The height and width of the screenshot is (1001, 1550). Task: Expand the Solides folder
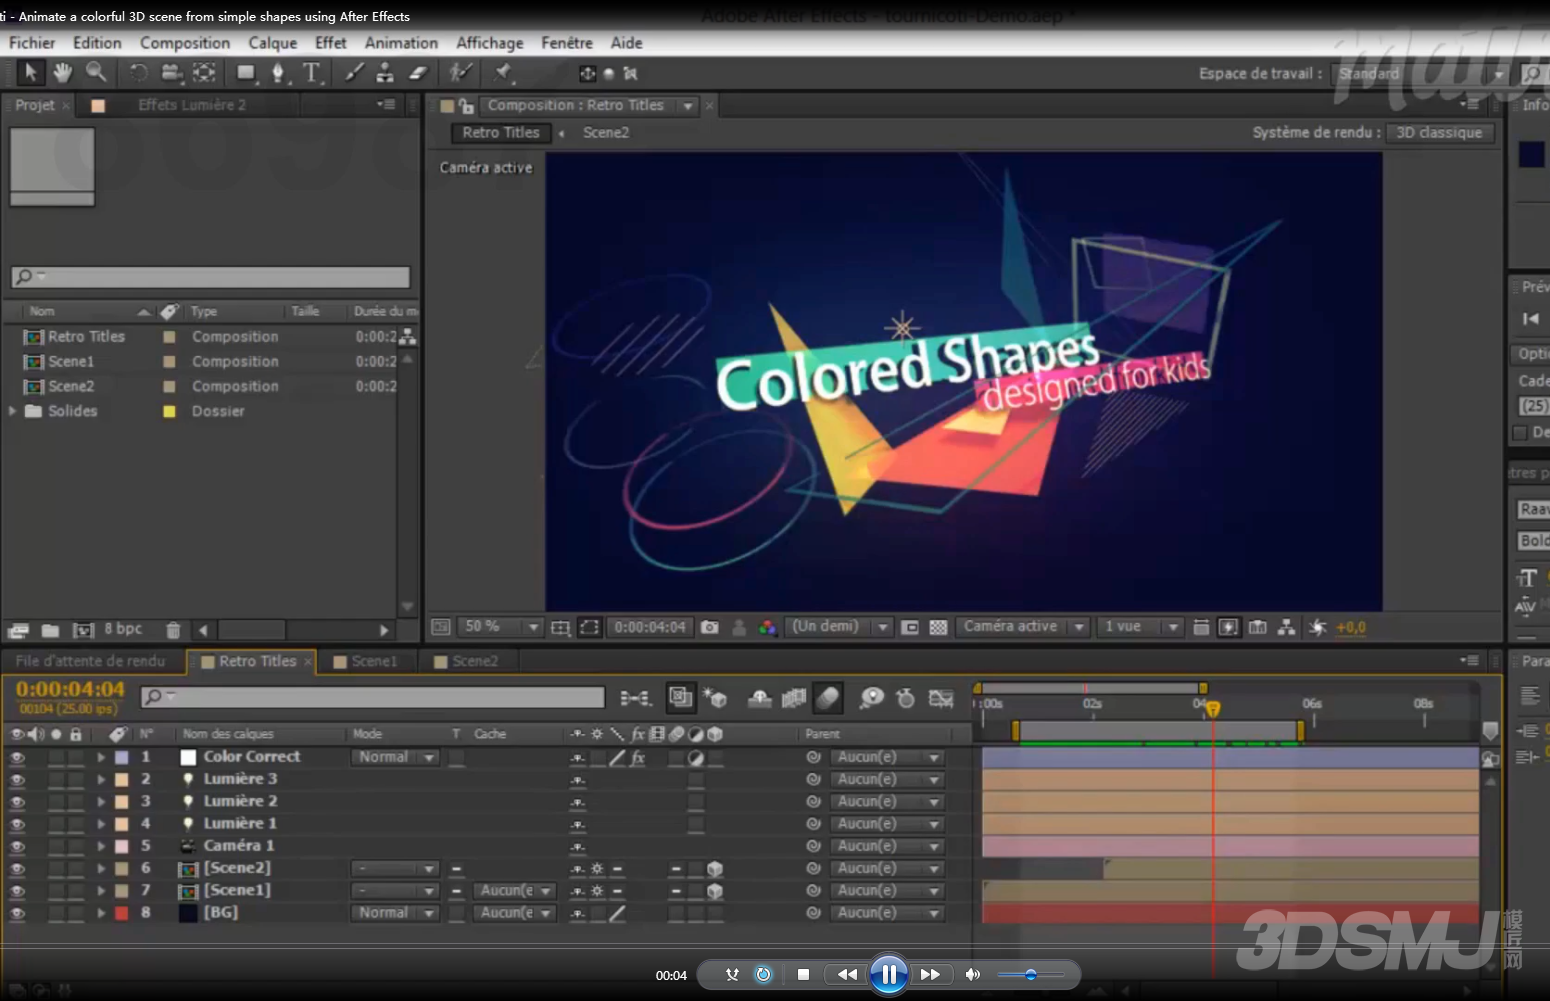(12, 411)
